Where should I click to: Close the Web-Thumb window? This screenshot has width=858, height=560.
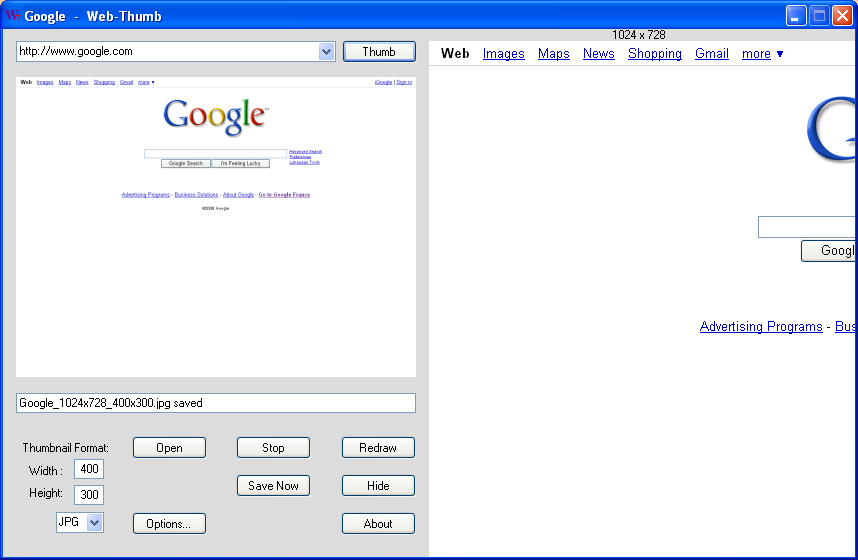[842, 16]
